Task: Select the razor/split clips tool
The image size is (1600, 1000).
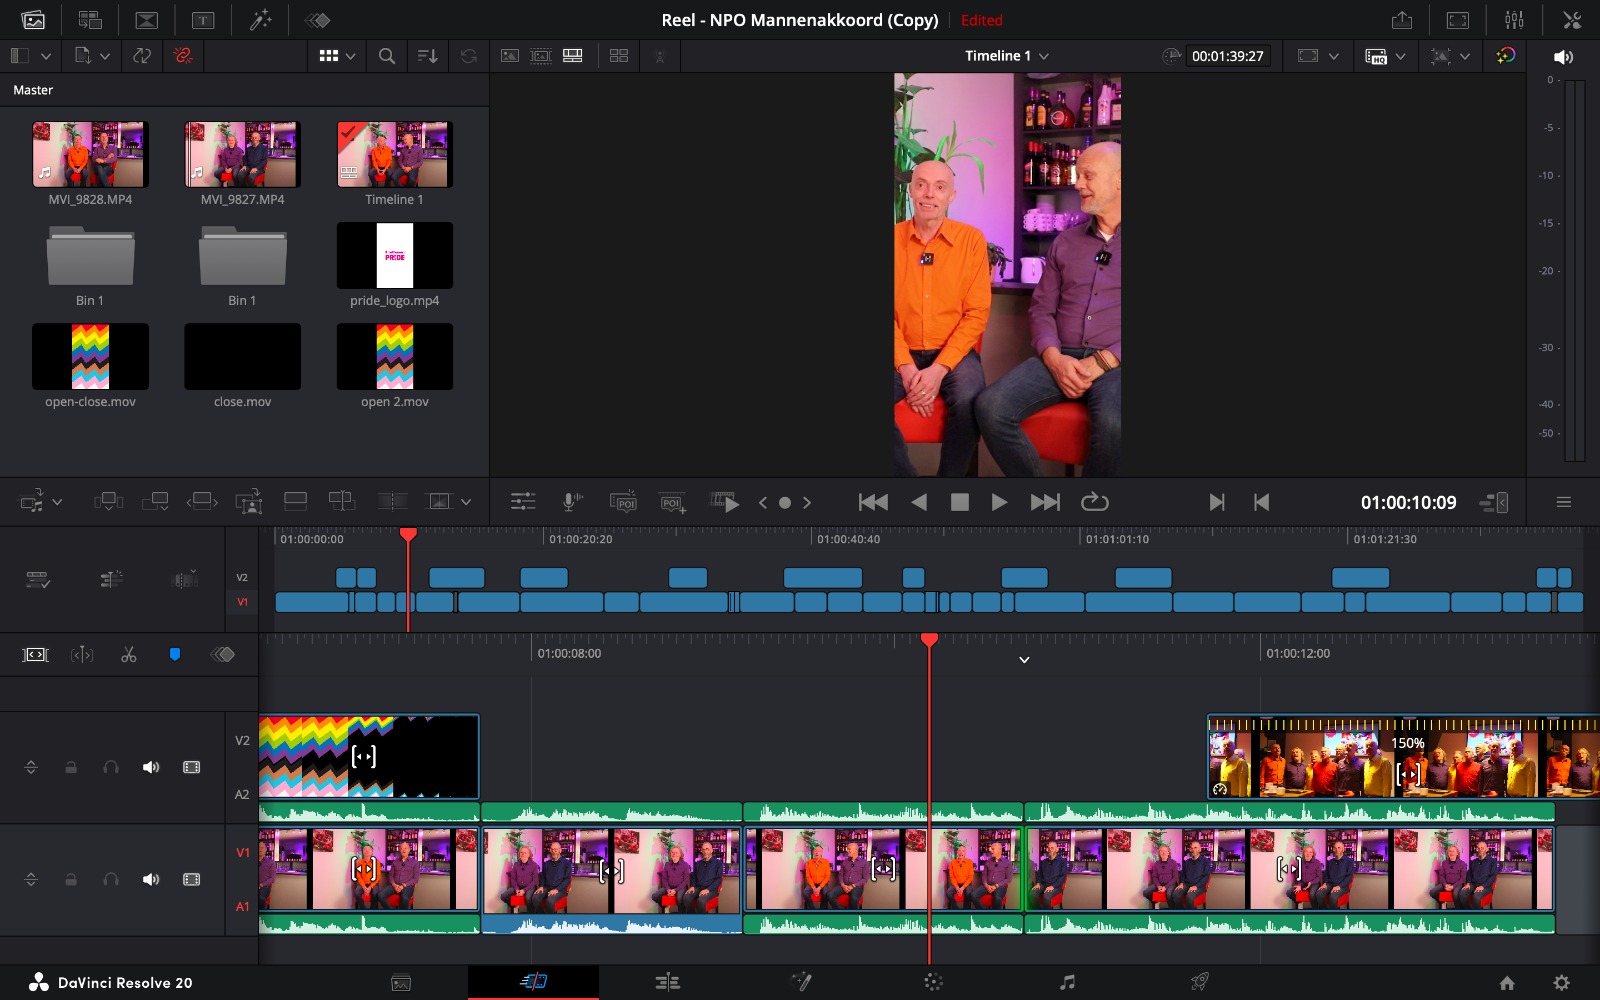Action: 129,655
